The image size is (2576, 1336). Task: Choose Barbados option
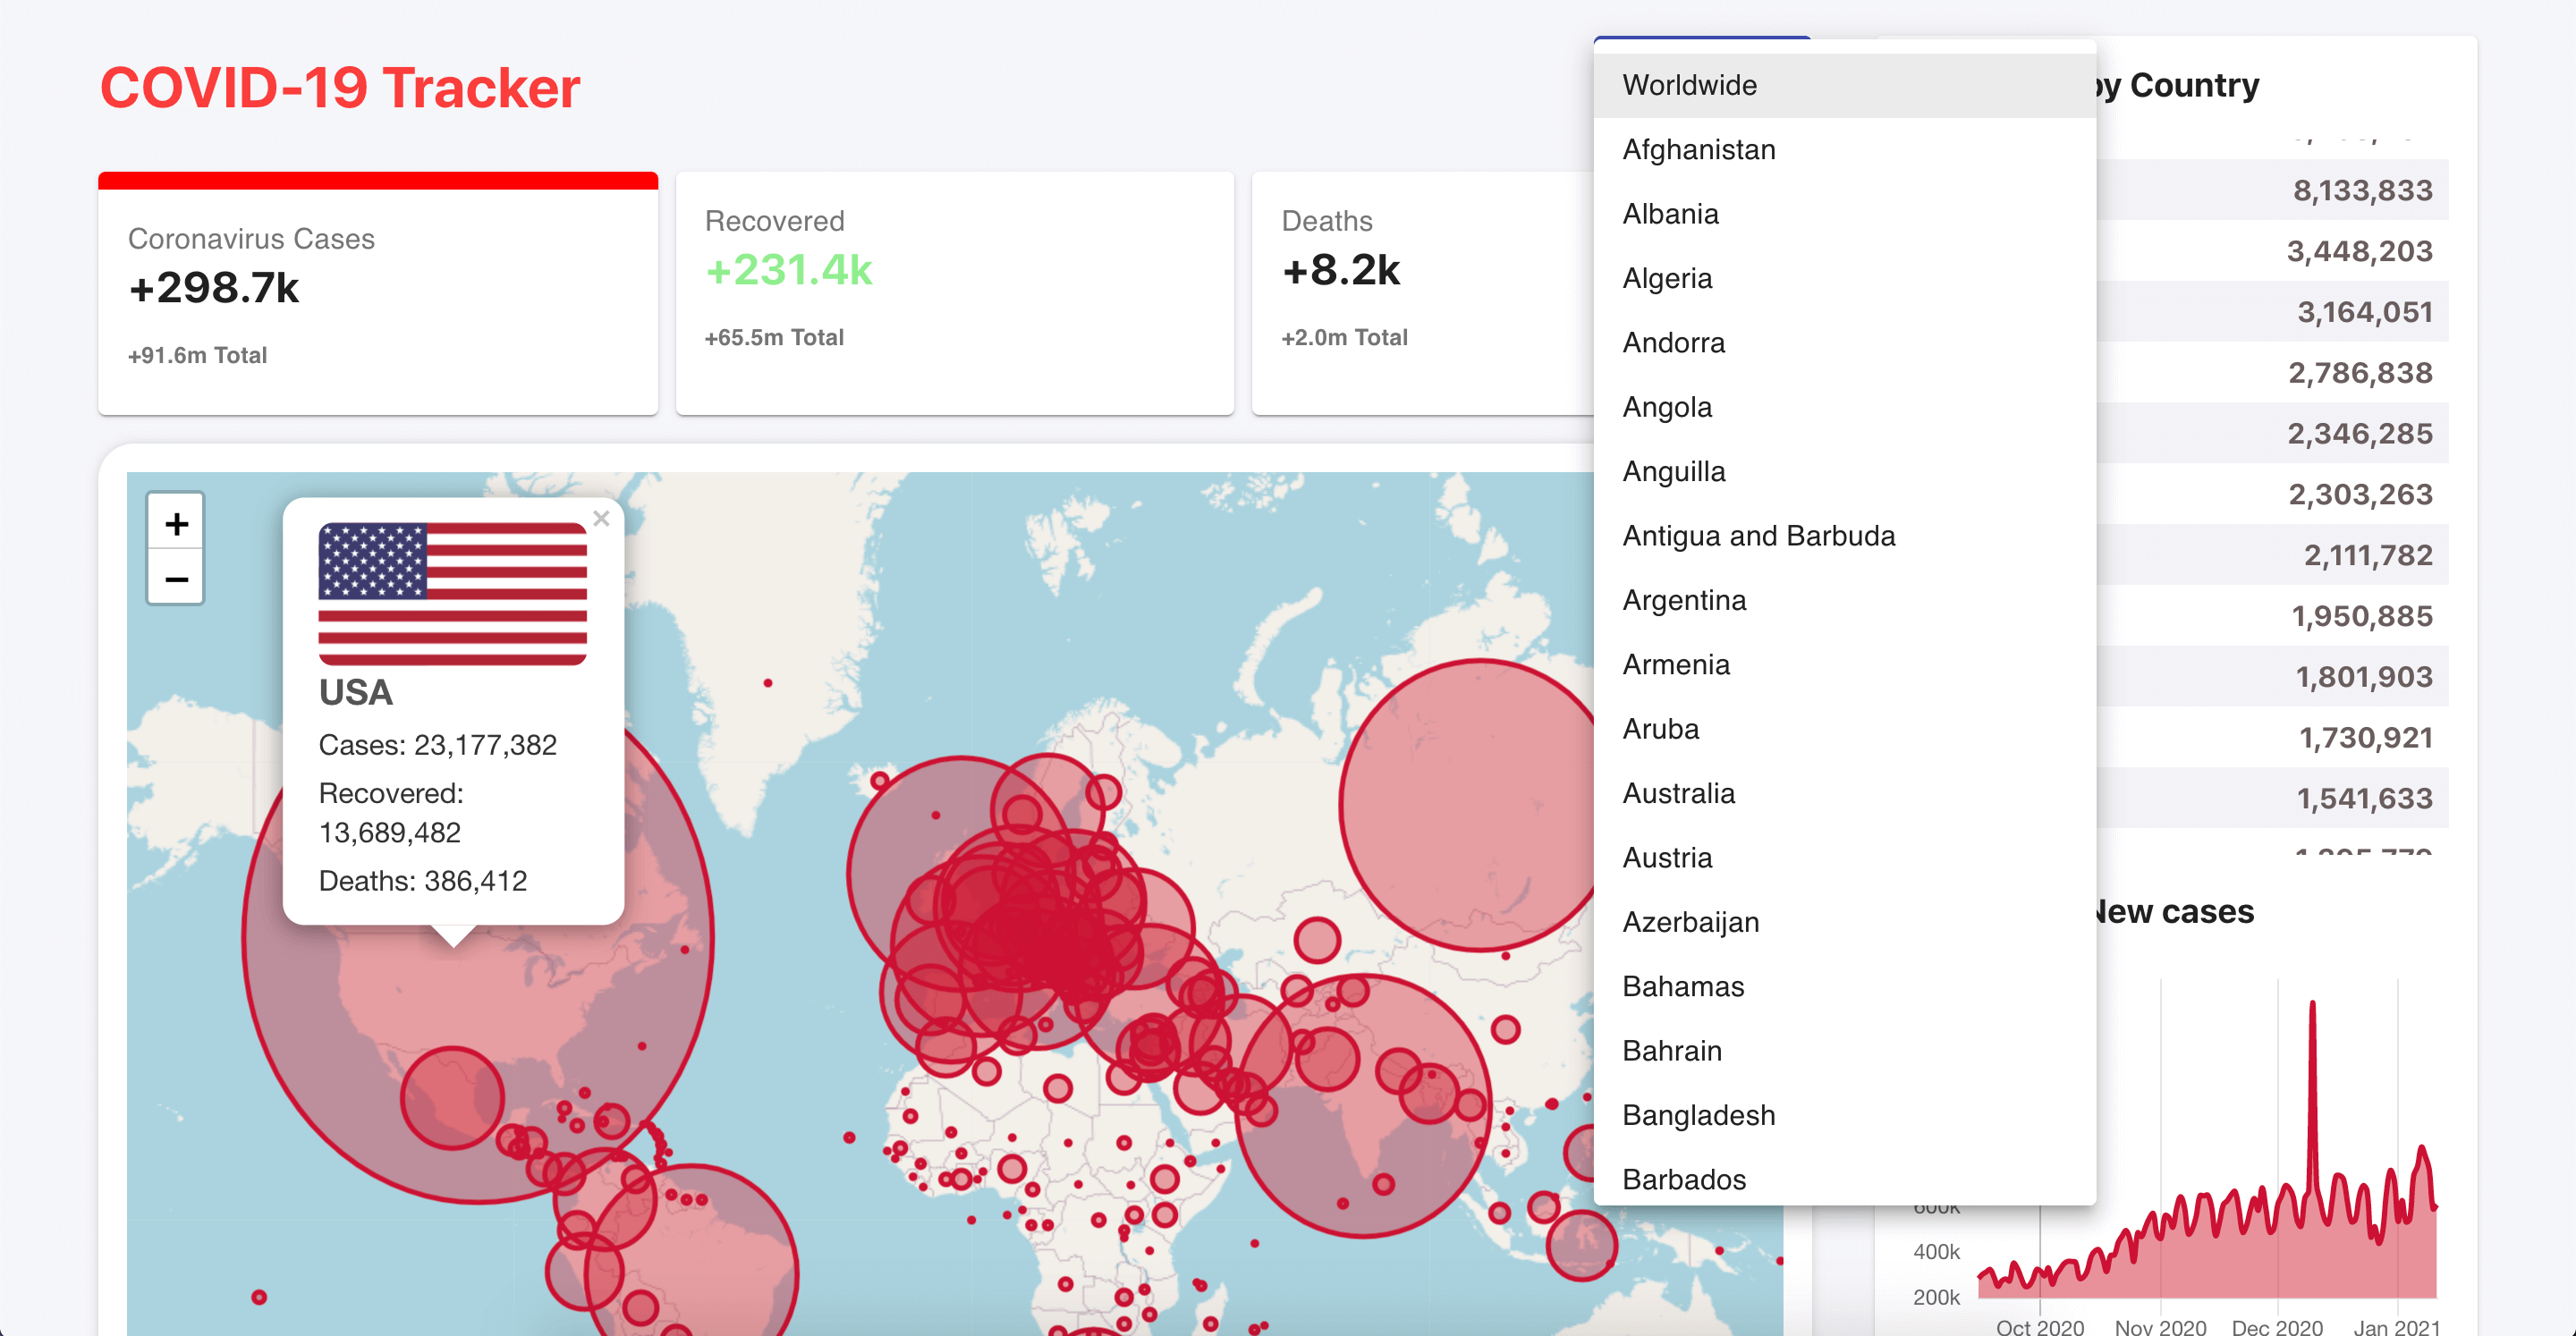(1844, 1179)
